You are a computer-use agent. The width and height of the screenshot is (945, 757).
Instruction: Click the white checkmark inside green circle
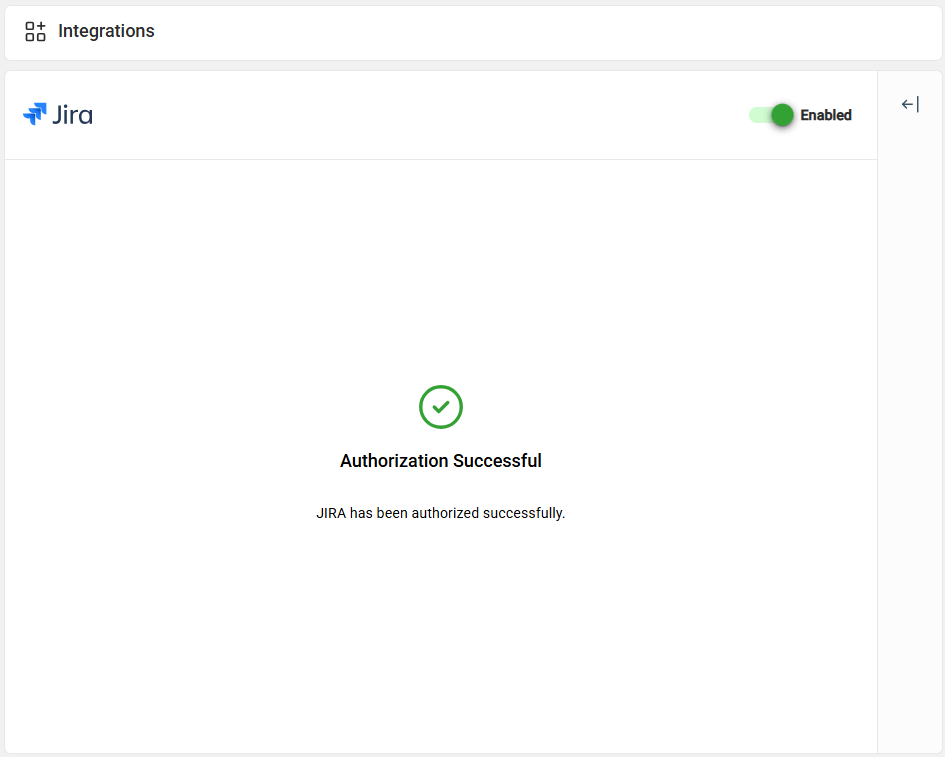point(440,407)
